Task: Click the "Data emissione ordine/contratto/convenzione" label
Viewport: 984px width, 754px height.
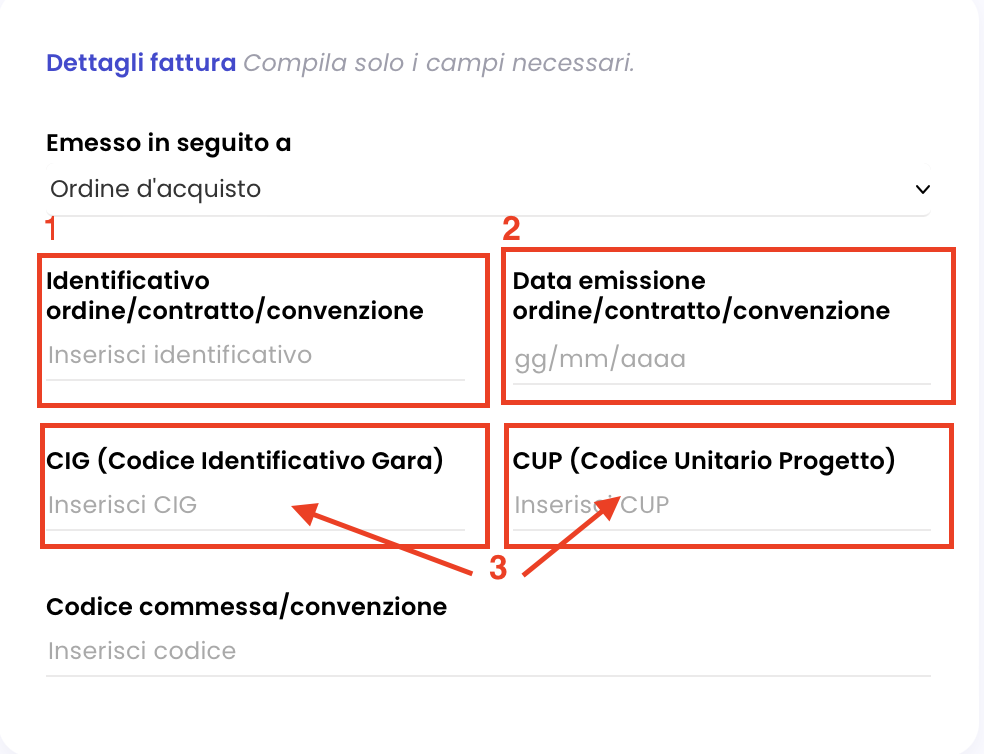Action: click(x=701, y=296)
